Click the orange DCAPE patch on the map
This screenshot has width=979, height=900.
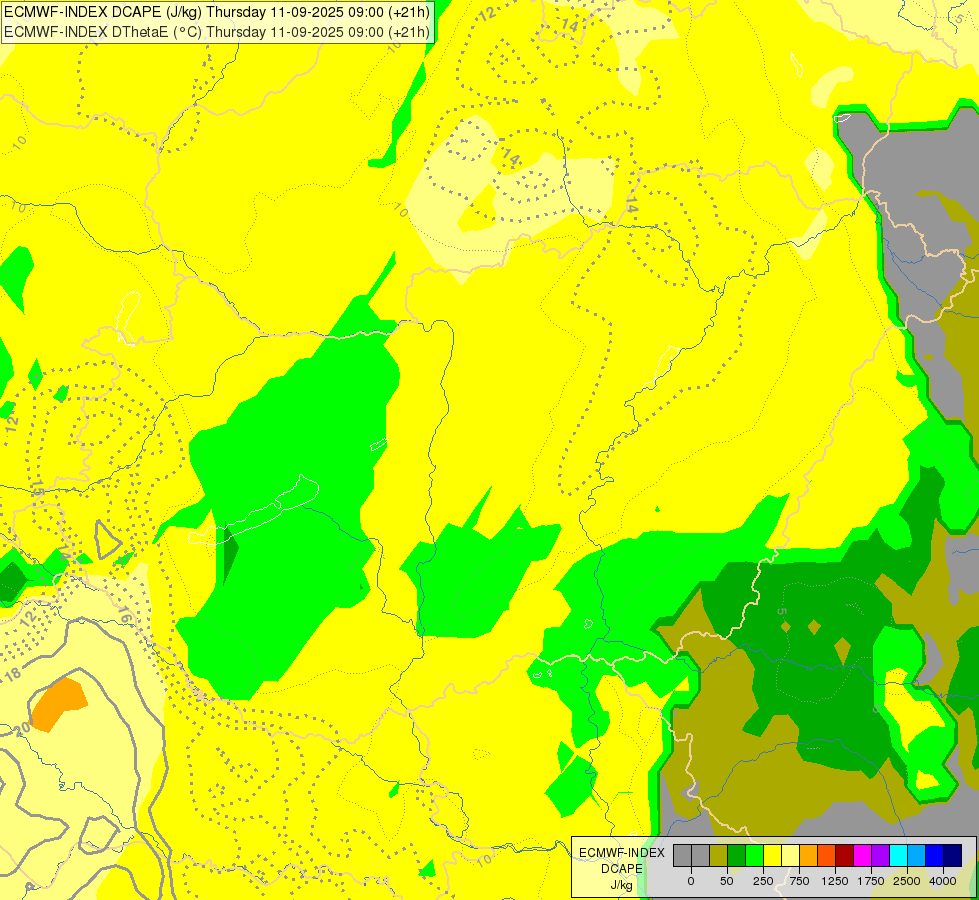[x=58, y=704]
